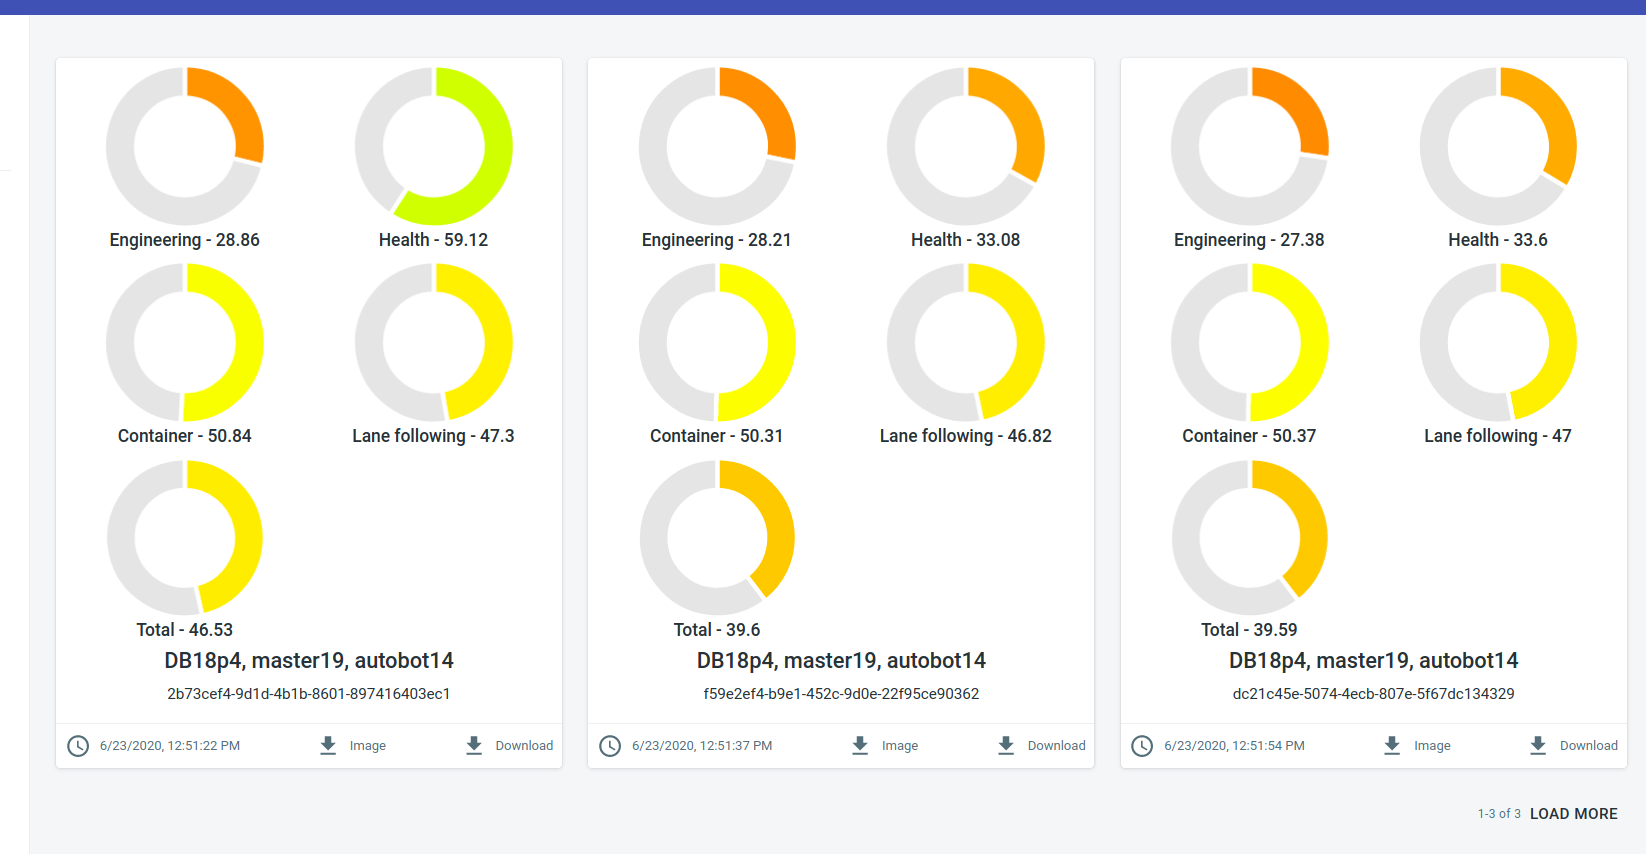
Task: Click the Lane following 47 donut chart
Action: point(1498,342)
